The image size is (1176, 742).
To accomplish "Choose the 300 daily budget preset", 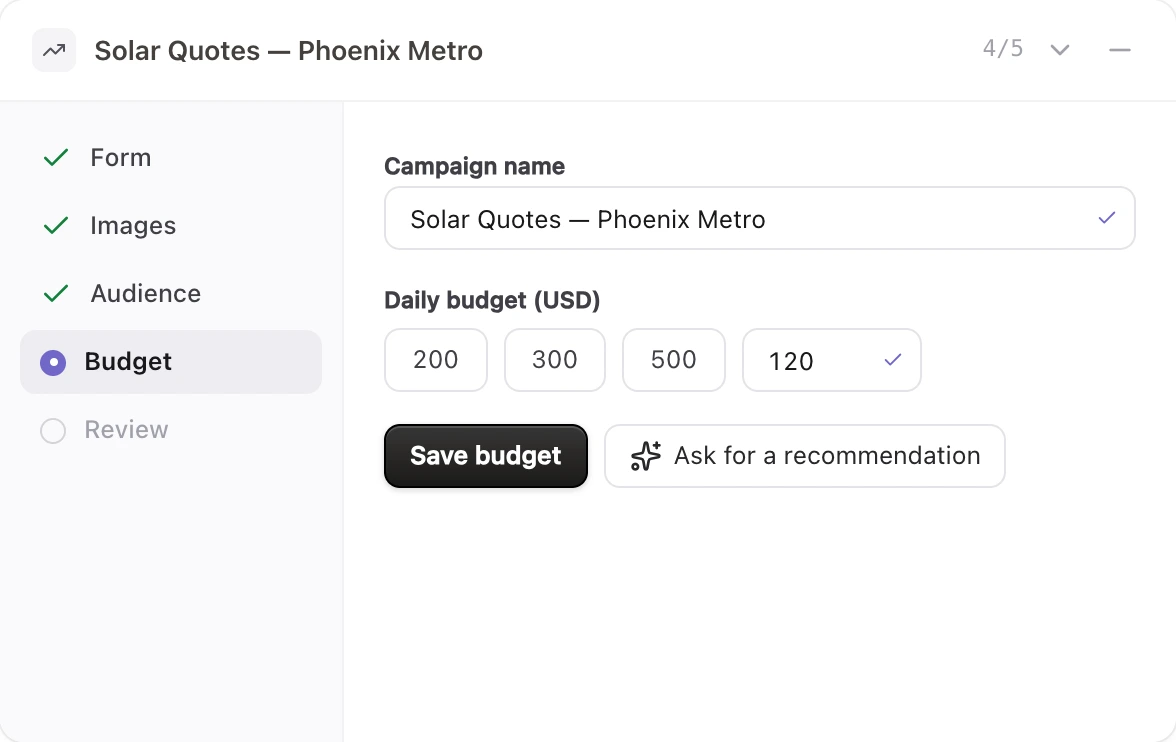I will click(555, 360).
